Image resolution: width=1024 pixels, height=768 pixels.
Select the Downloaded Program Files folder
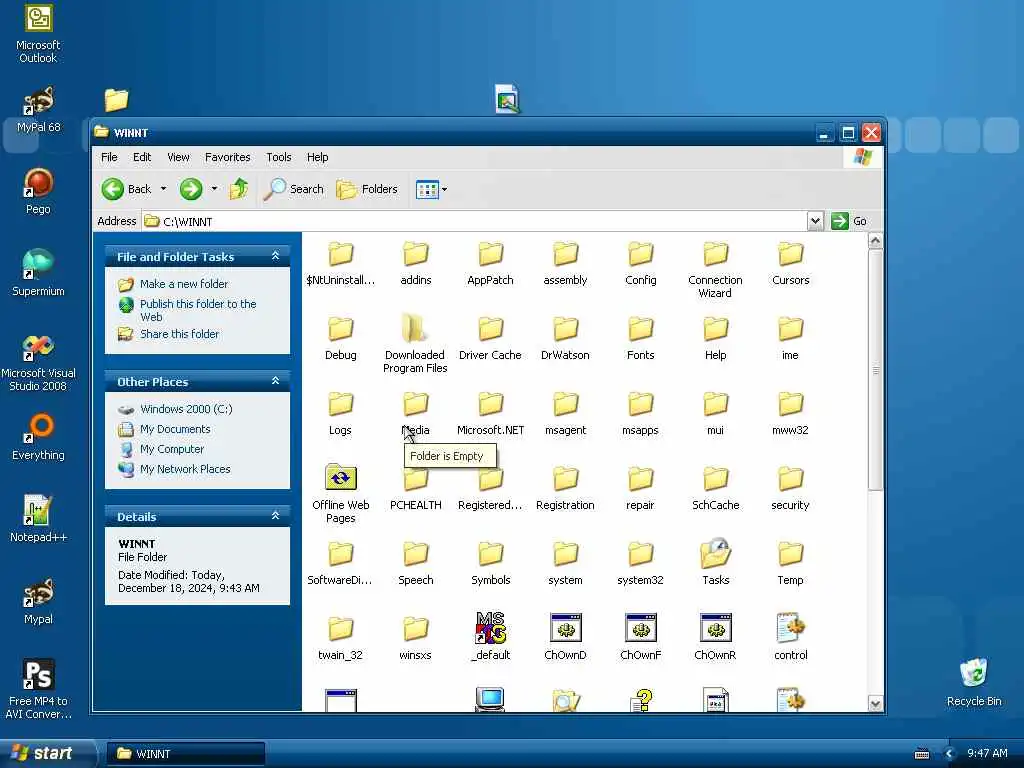click(415, 345)
